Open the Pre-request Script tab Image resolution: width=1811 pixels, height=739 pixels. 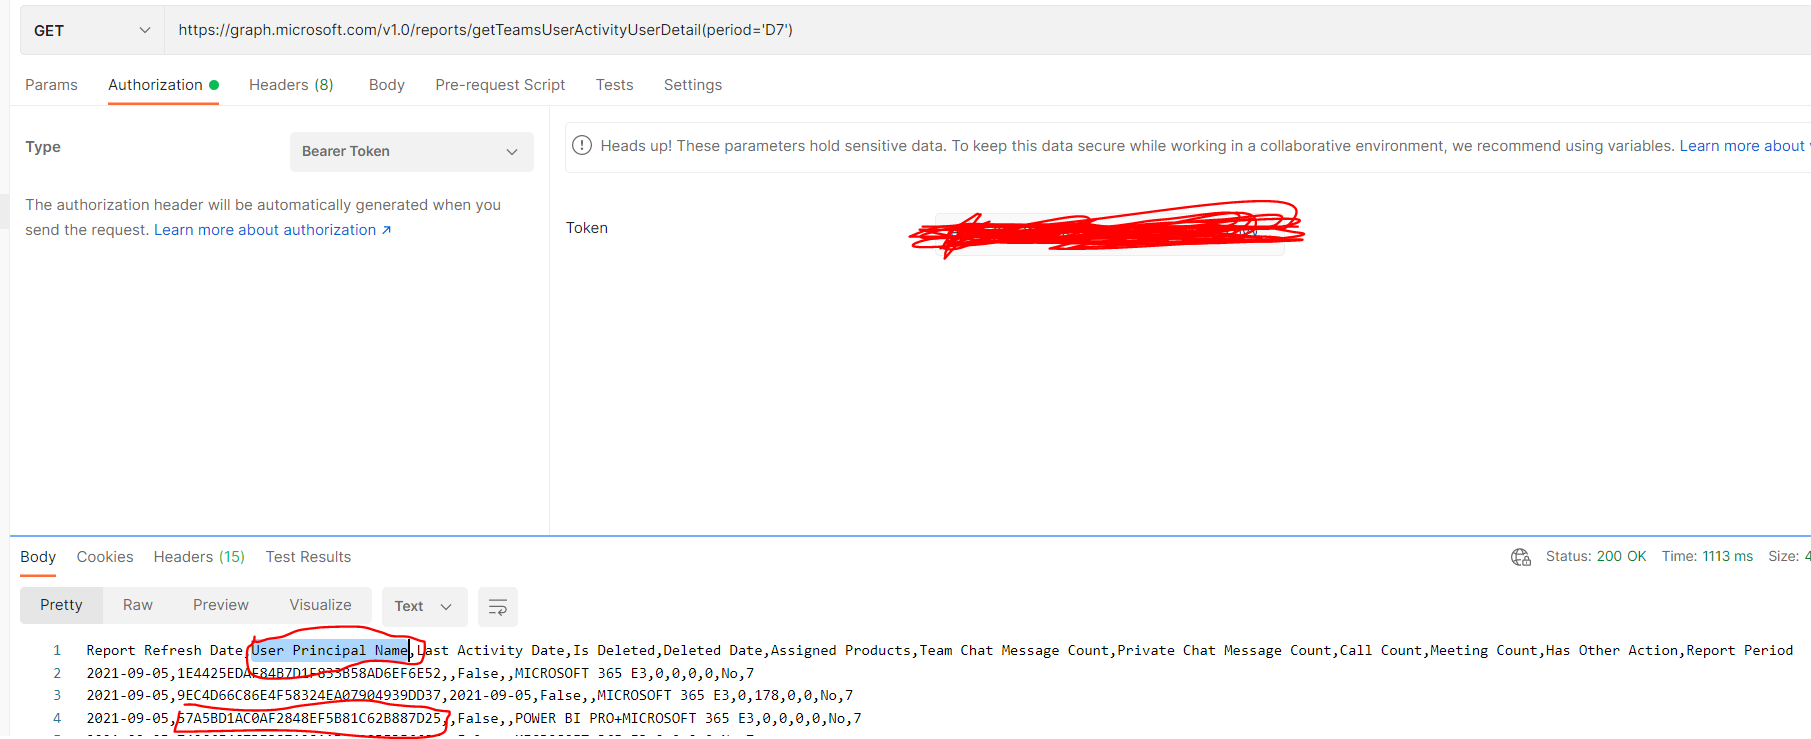tap(500, 85)
